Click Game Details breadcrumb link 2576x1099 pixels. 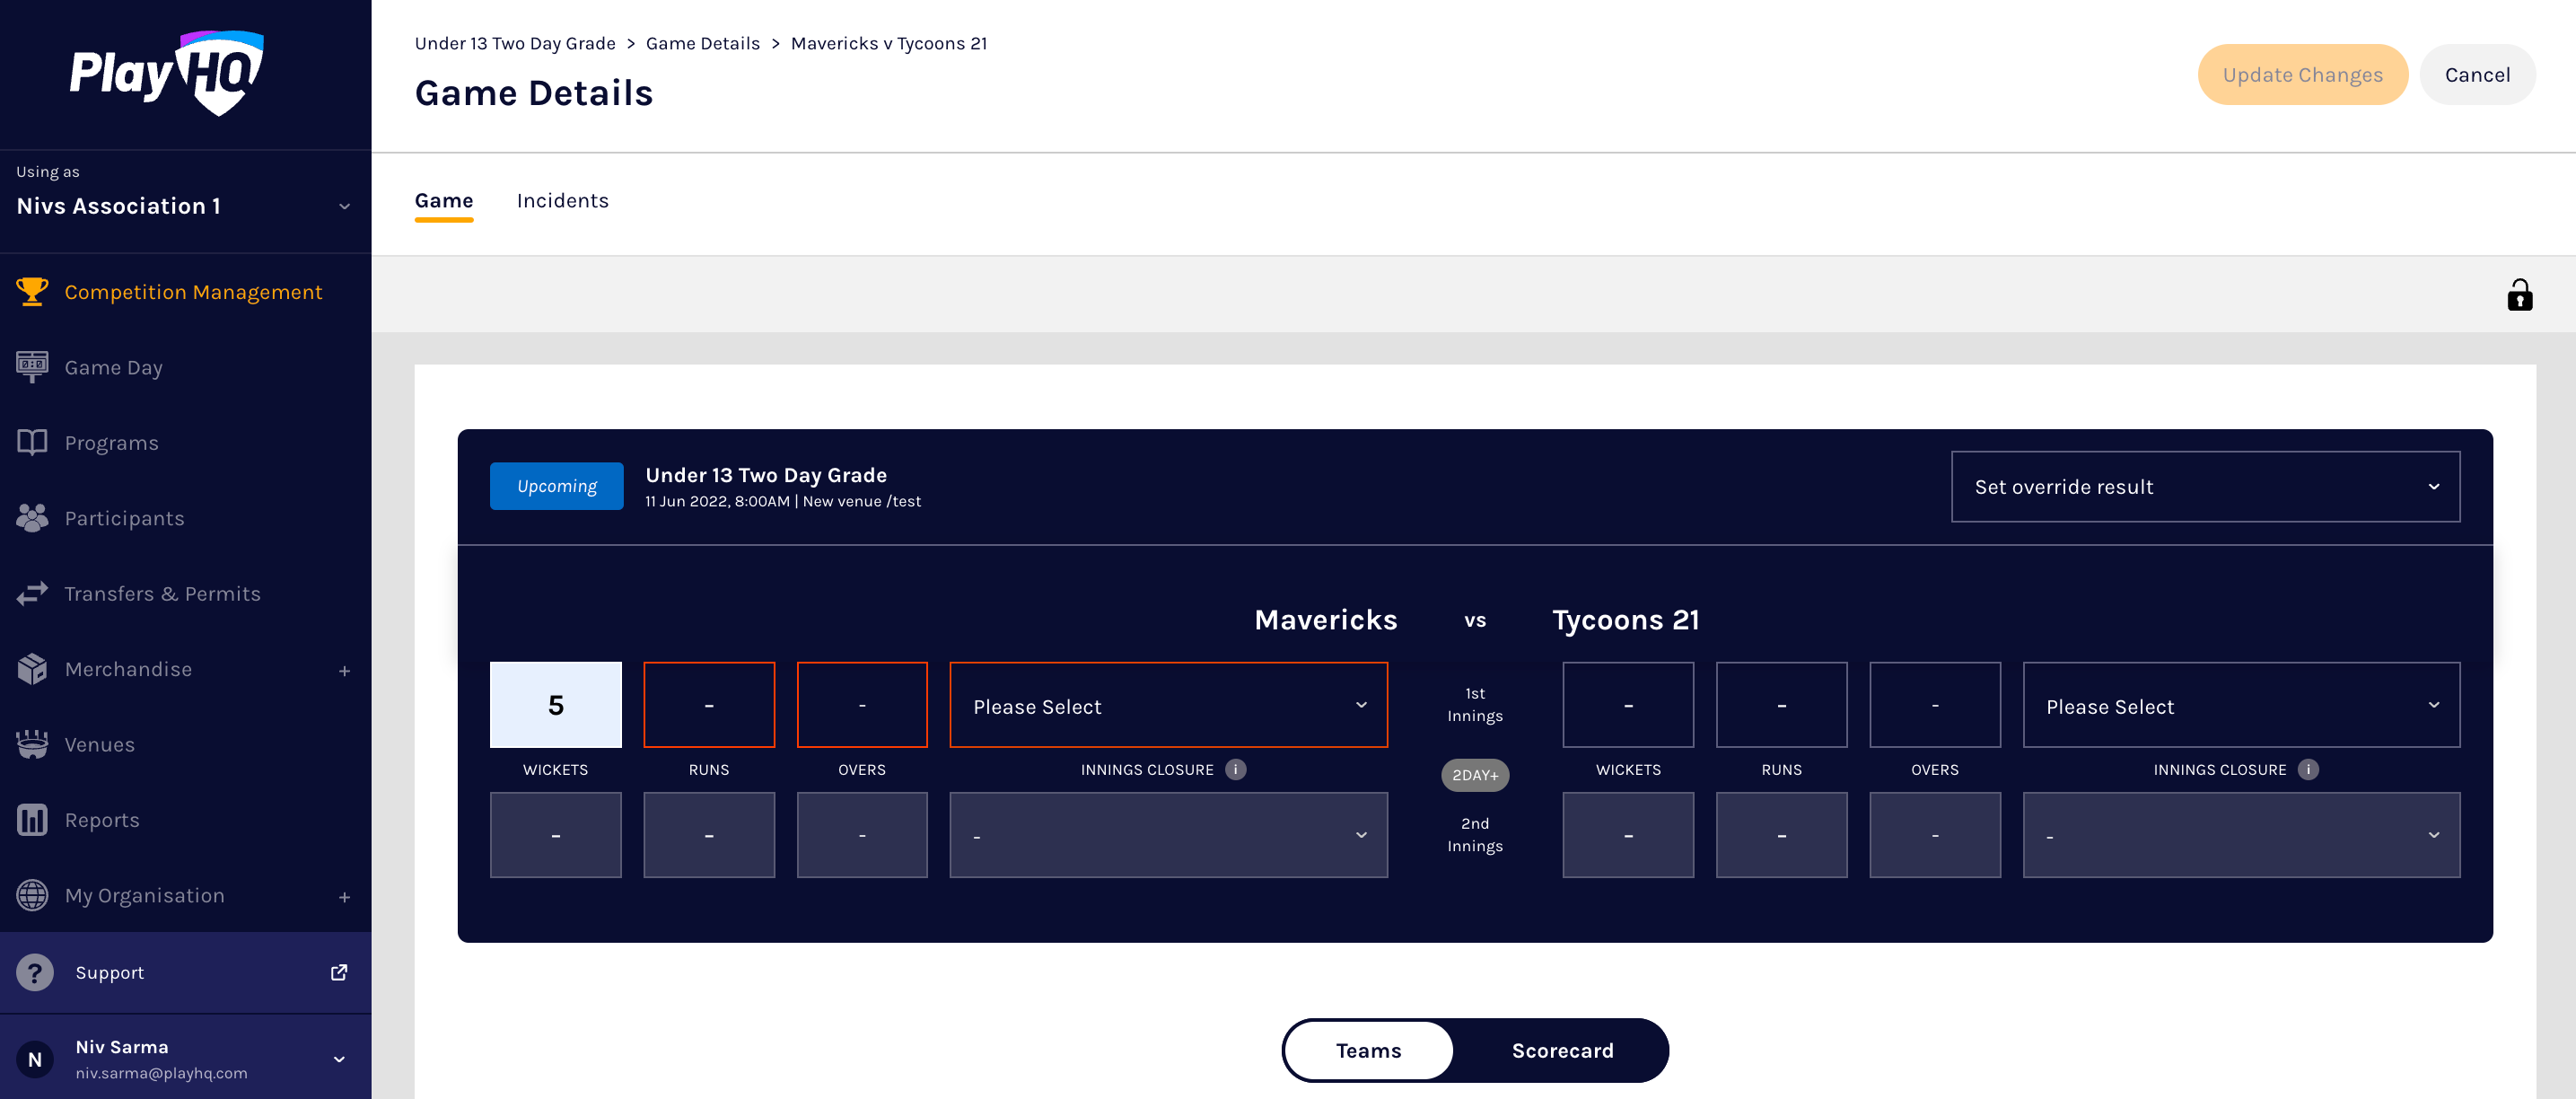point(702,43)
